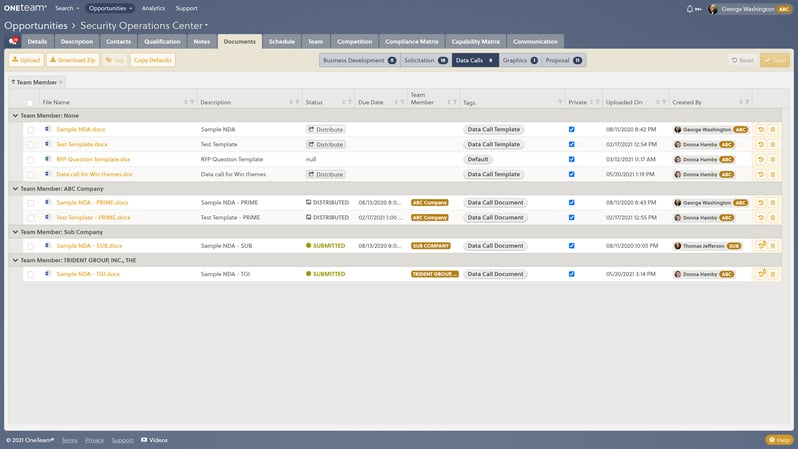Click review icon for Sample NDA - TGI.docx row
Viewport: 798px width, 449px height.
pyautogui.click(x=761, y=274)
